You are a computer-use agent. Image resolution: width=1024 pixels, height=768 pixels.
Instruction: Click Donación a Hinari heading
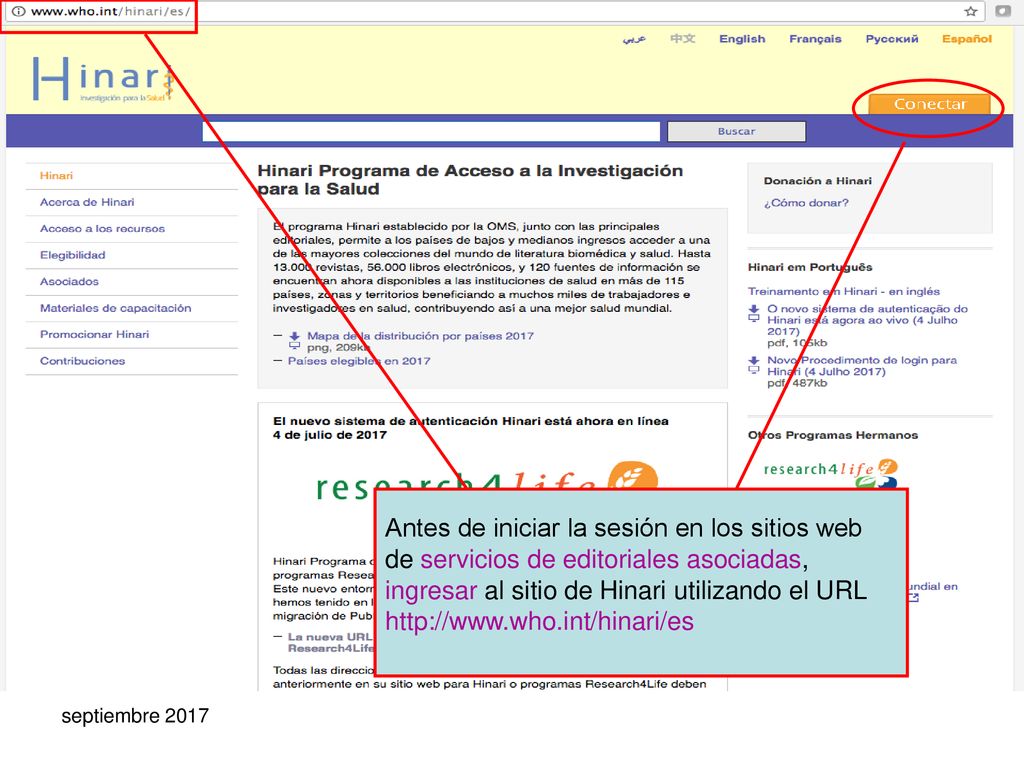point(818,181)
